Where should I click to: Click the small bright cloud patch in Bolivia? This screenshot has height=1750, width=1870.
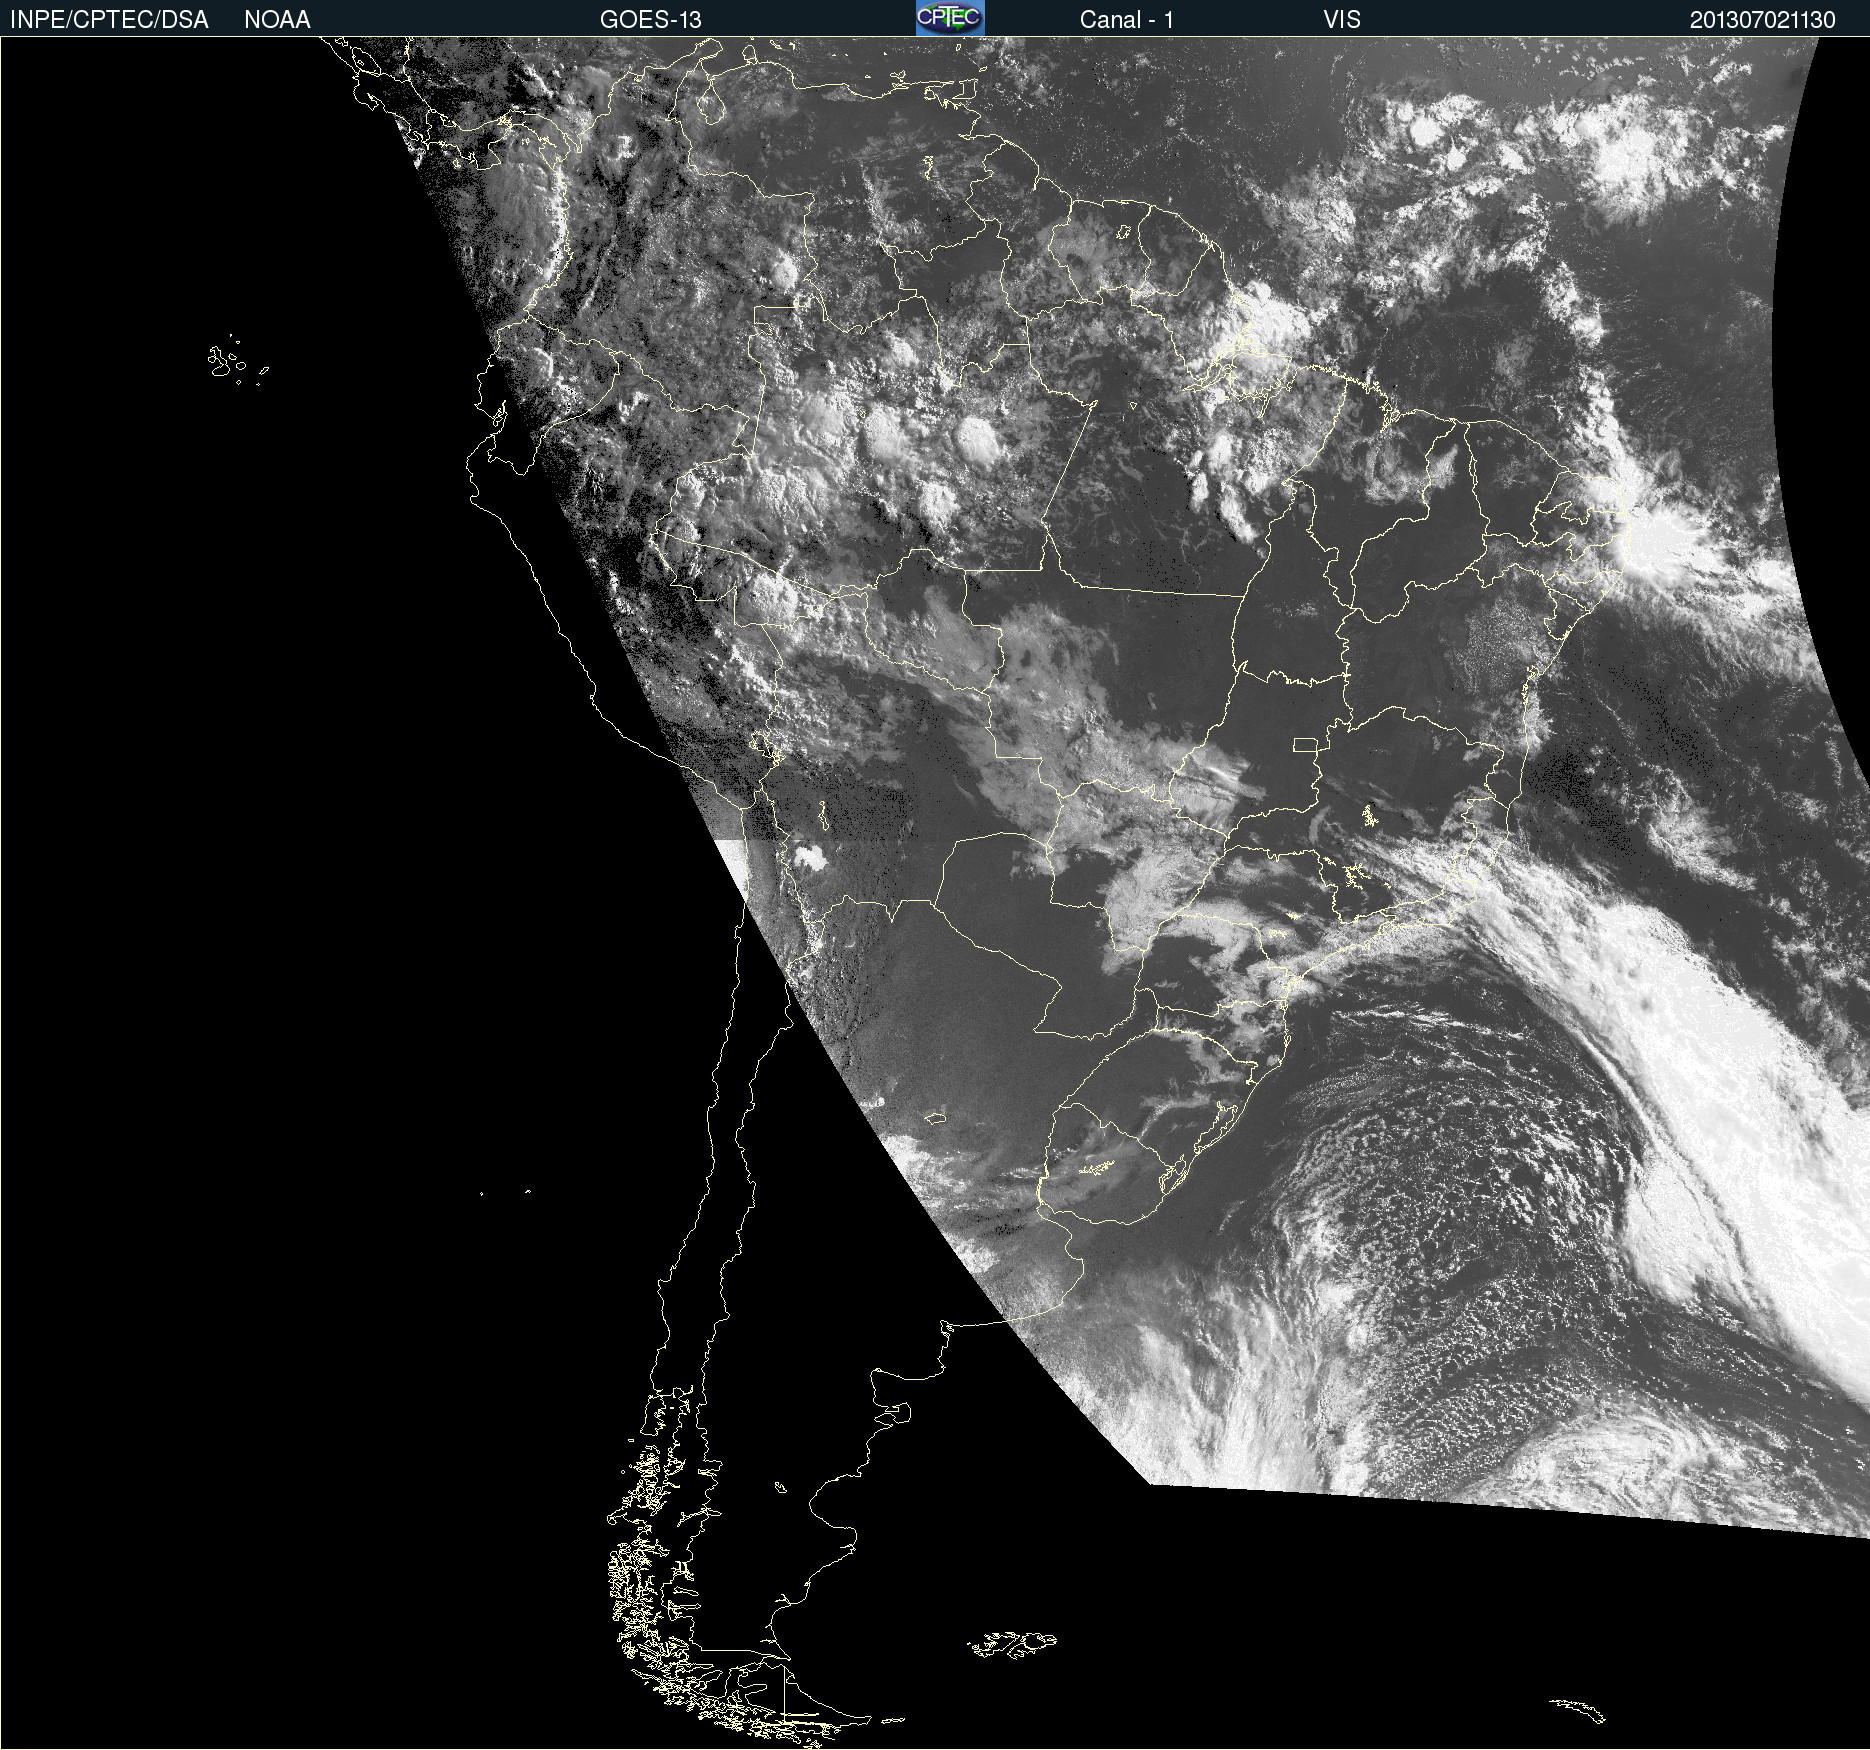(x=808, y=856)
